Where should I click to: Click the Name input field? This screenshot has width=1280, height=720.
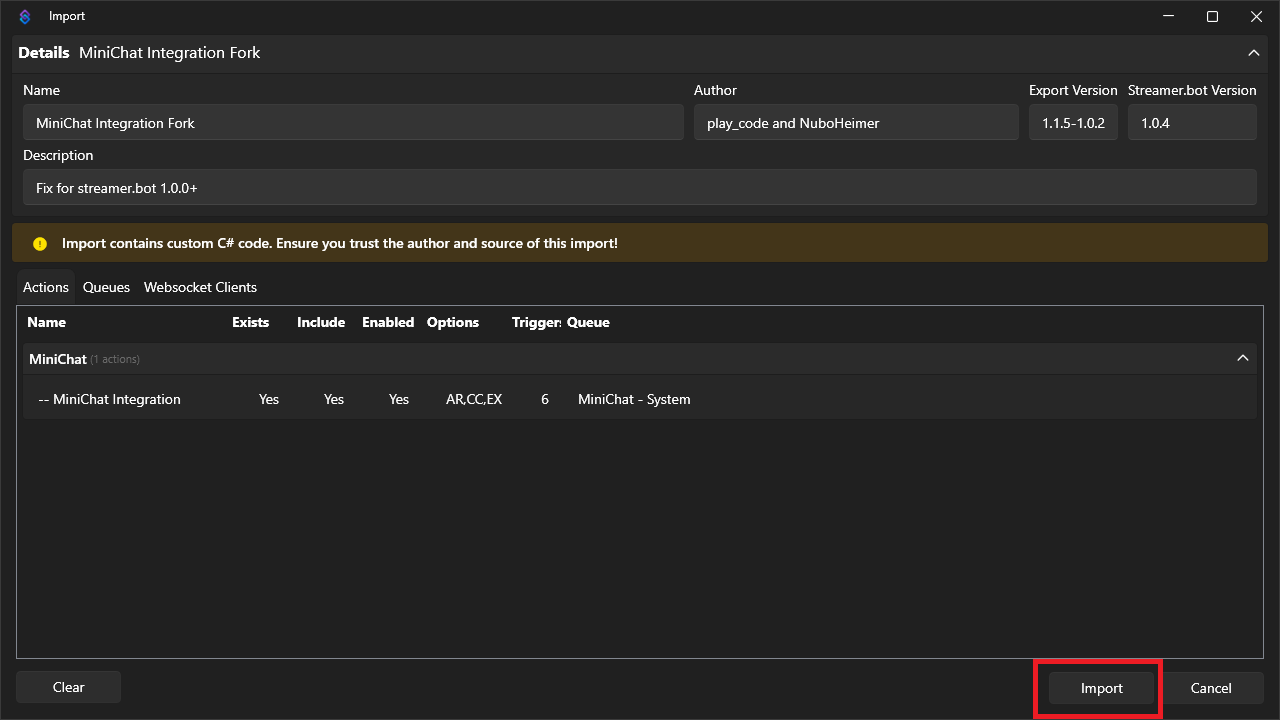click(353, 123)
